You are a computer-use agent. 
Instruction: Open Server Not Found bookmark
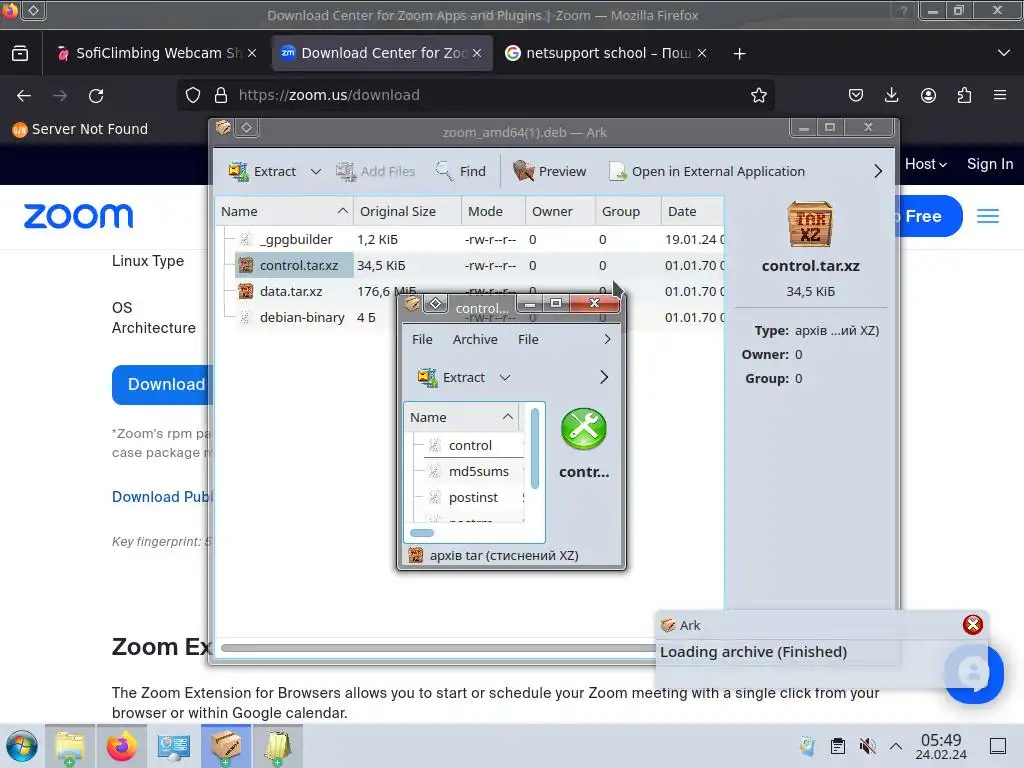(80, 129)
